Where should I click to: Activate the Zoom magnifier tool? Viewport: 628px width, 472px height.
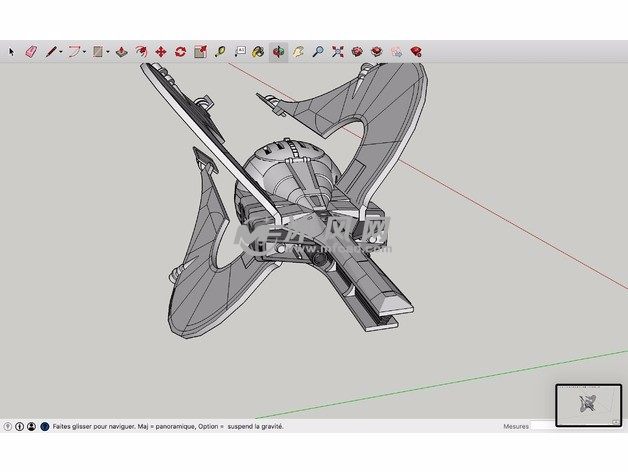pyautogui.click(x=318, y=51)
